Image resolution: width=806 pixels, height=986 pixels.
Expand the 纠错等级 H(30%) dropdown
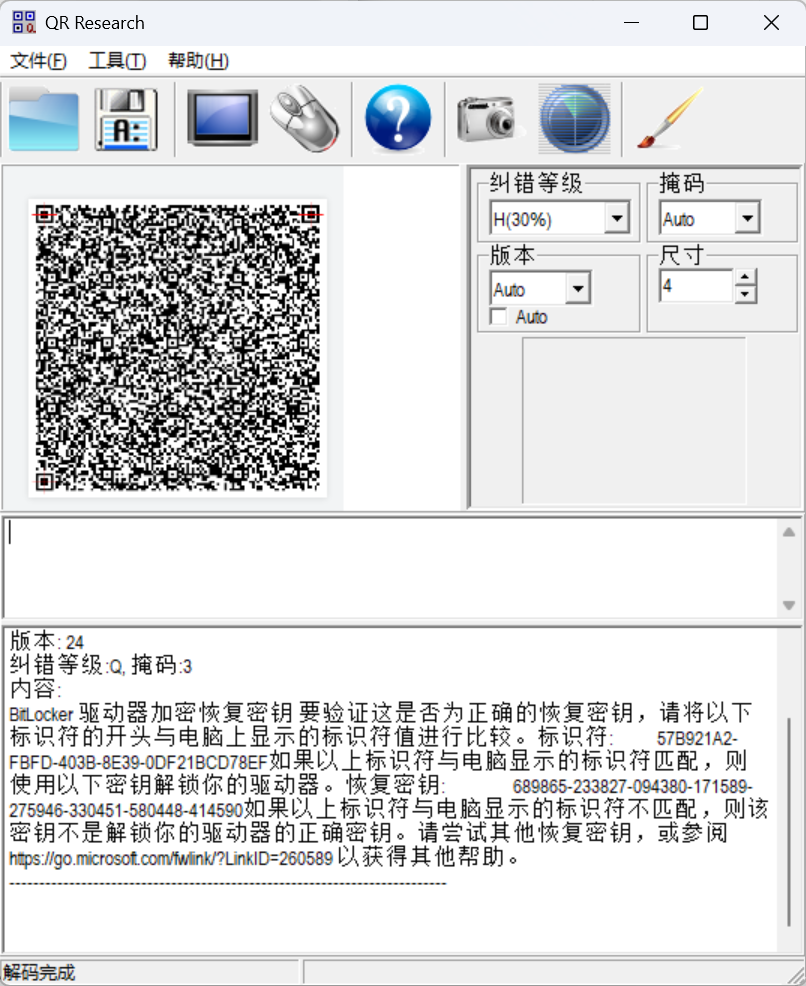[x=617, y=218]
